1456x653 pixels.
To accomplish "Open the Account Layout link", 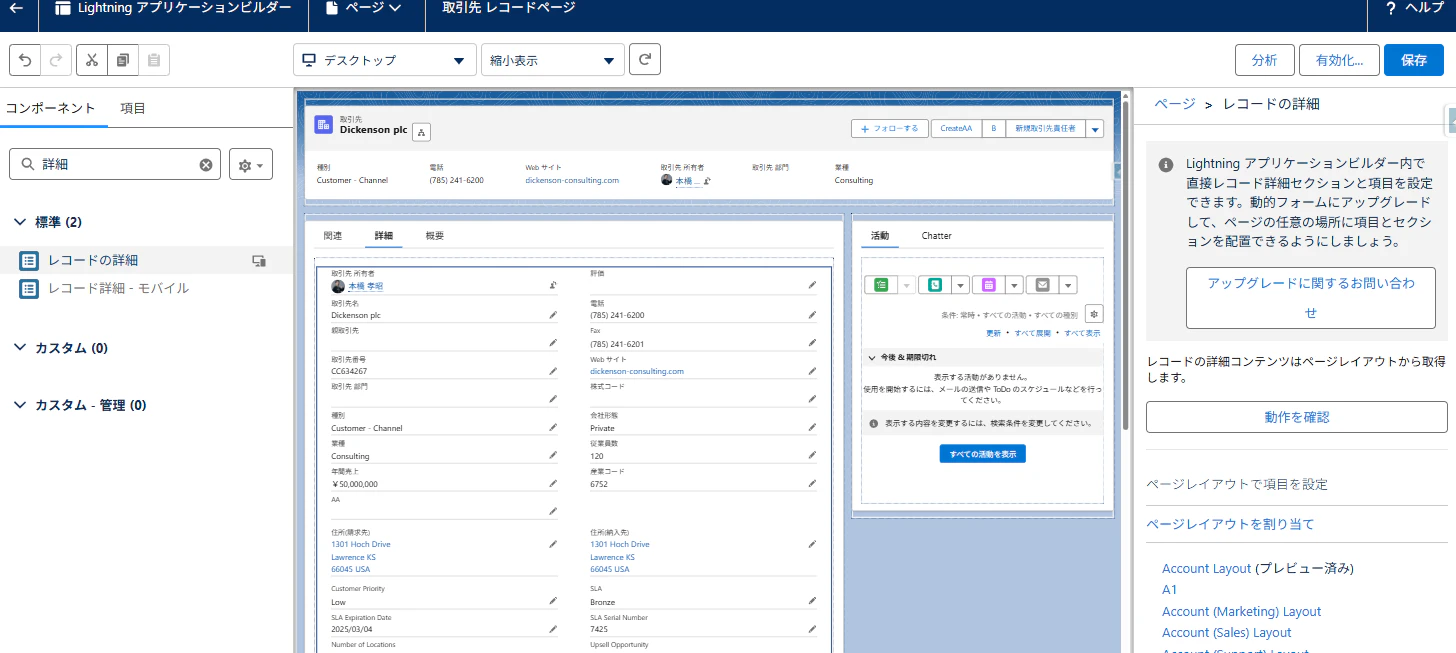I will pos(1206,568).
